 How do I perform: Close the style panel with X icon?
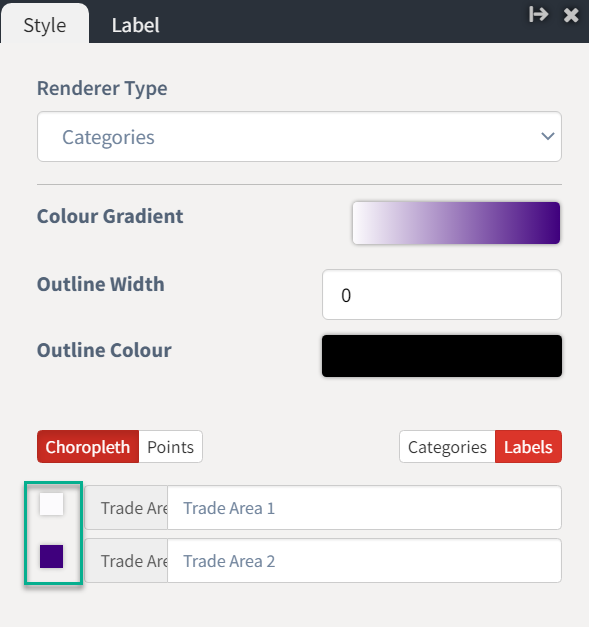571,15
